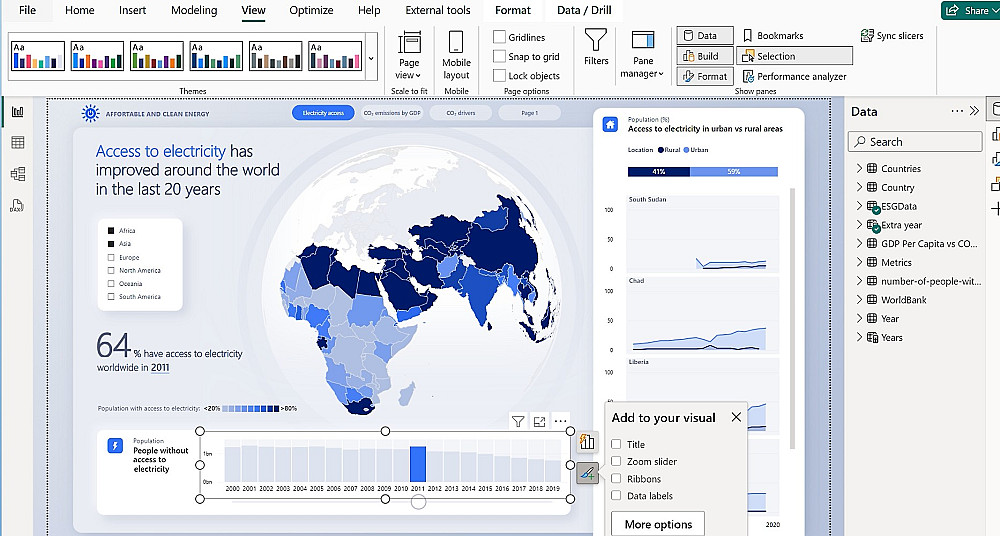The height and width of the screenshot is (536, 1000).
Task: Click the Sync slicers icon
Action: pyautogui.click(x=867, y=36)
